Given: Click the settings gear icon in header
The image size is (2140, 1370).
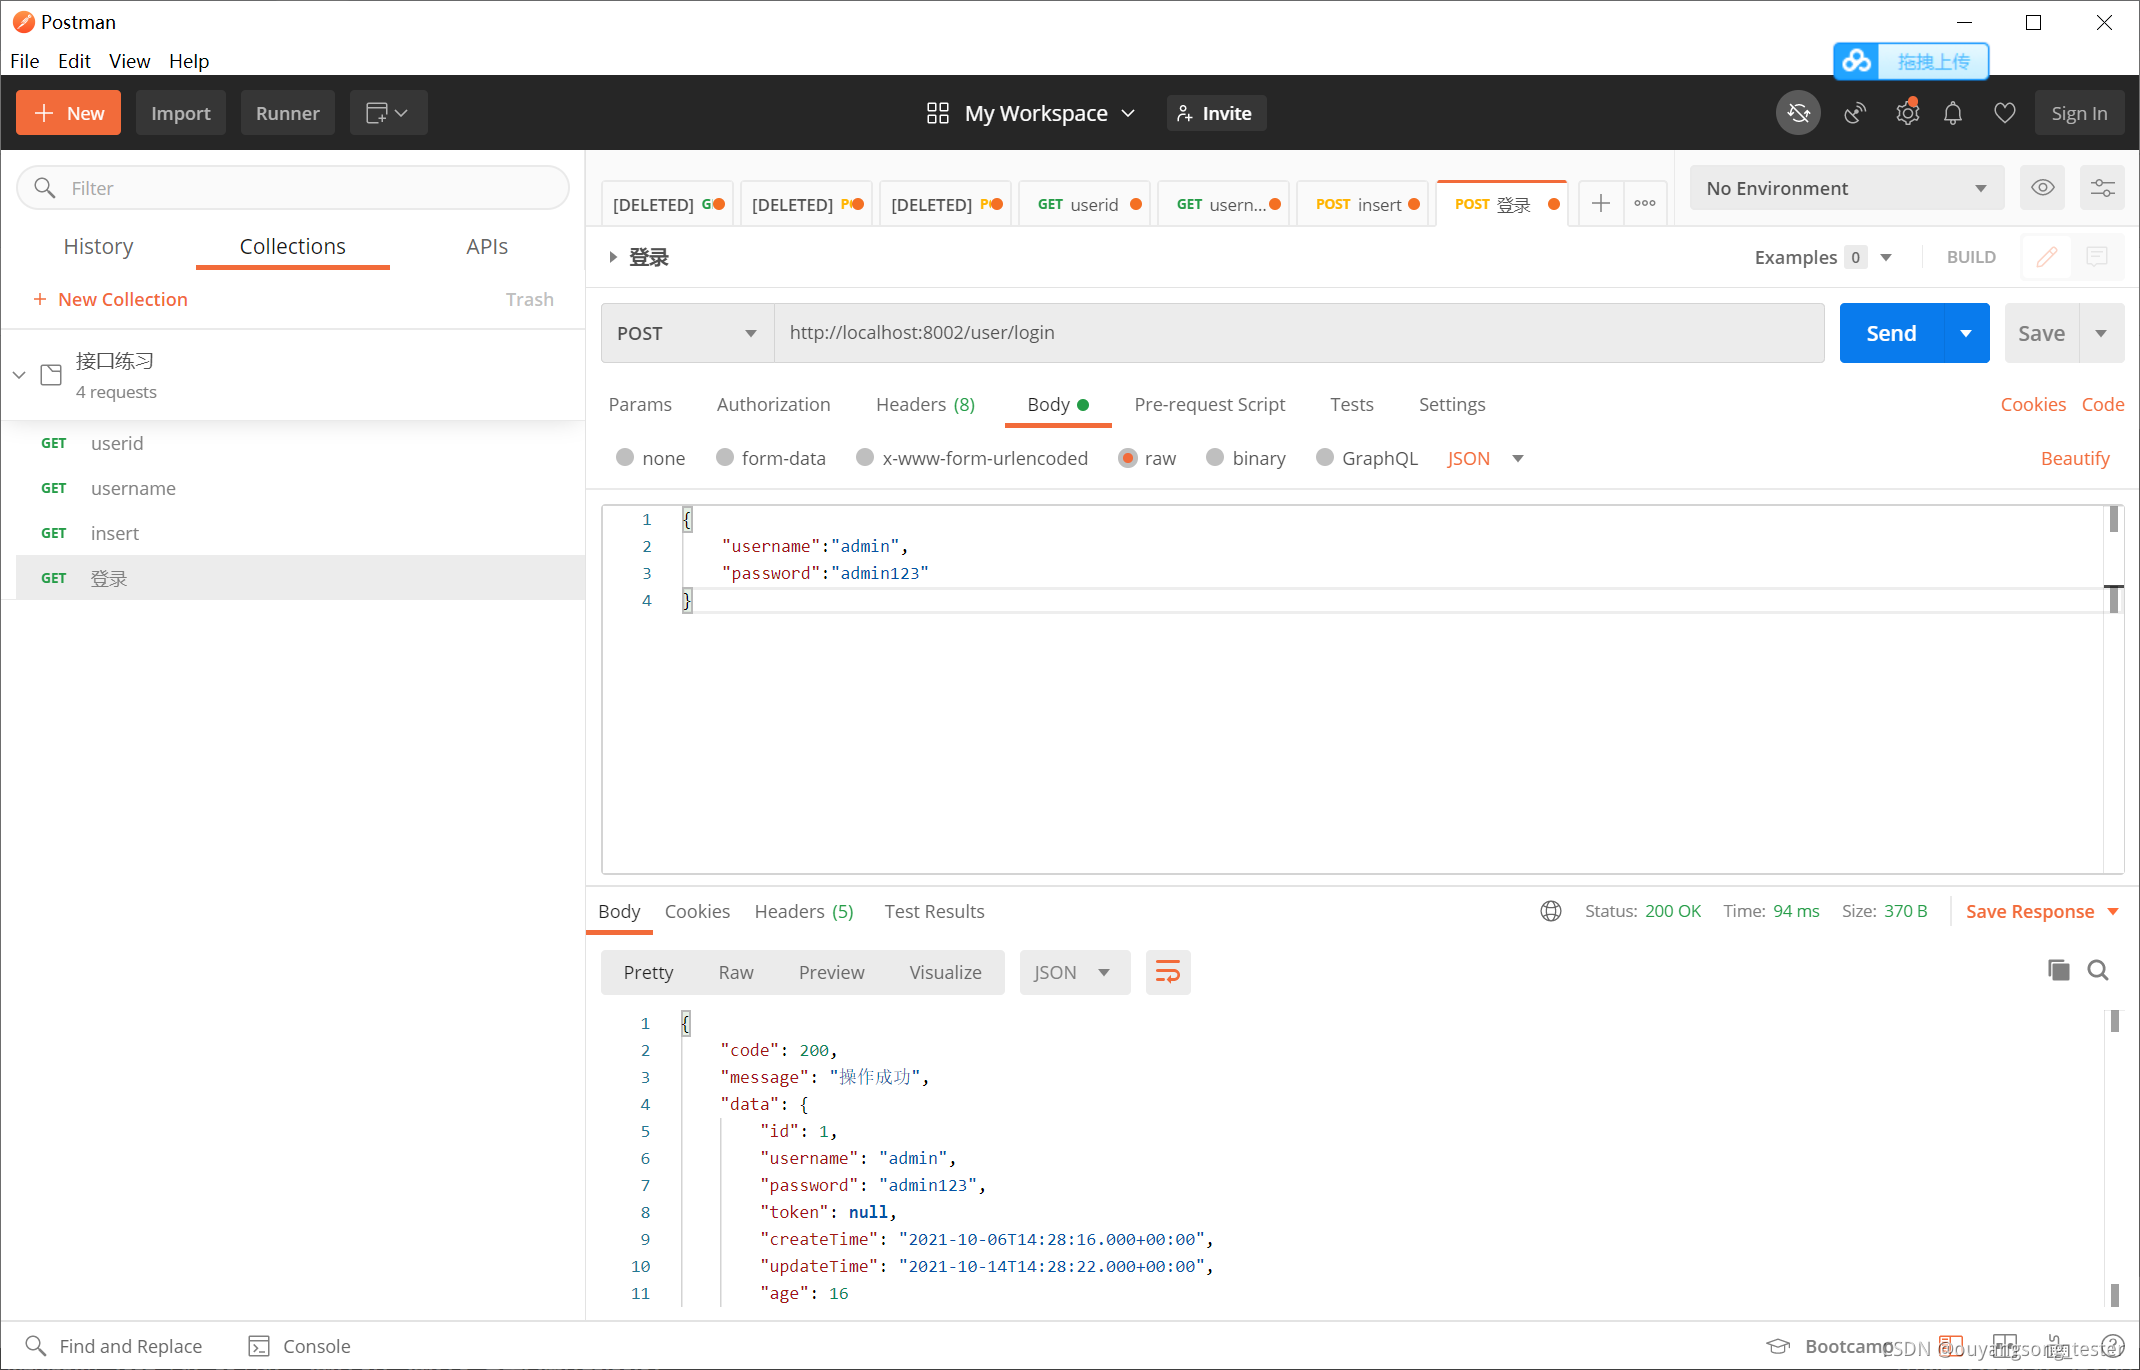Looking at the screenshot, I should (x=1907, y=113).
